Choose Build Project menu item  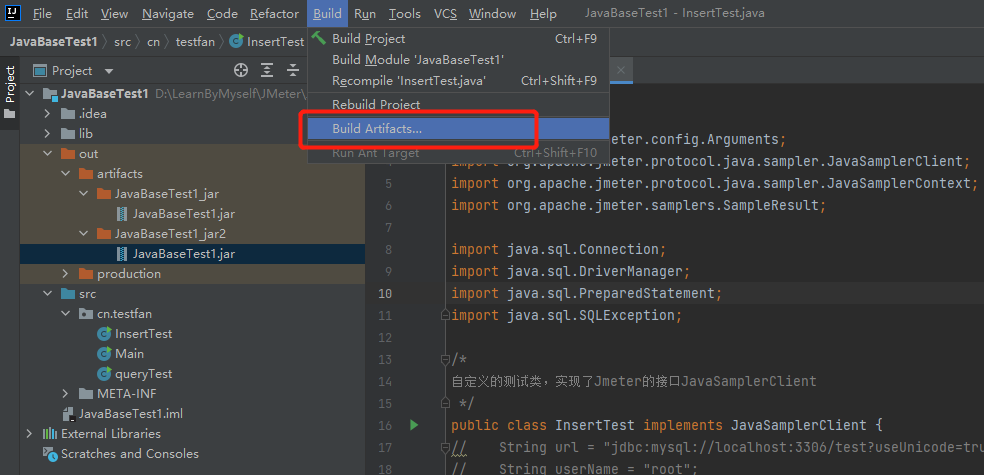point(458,39)
